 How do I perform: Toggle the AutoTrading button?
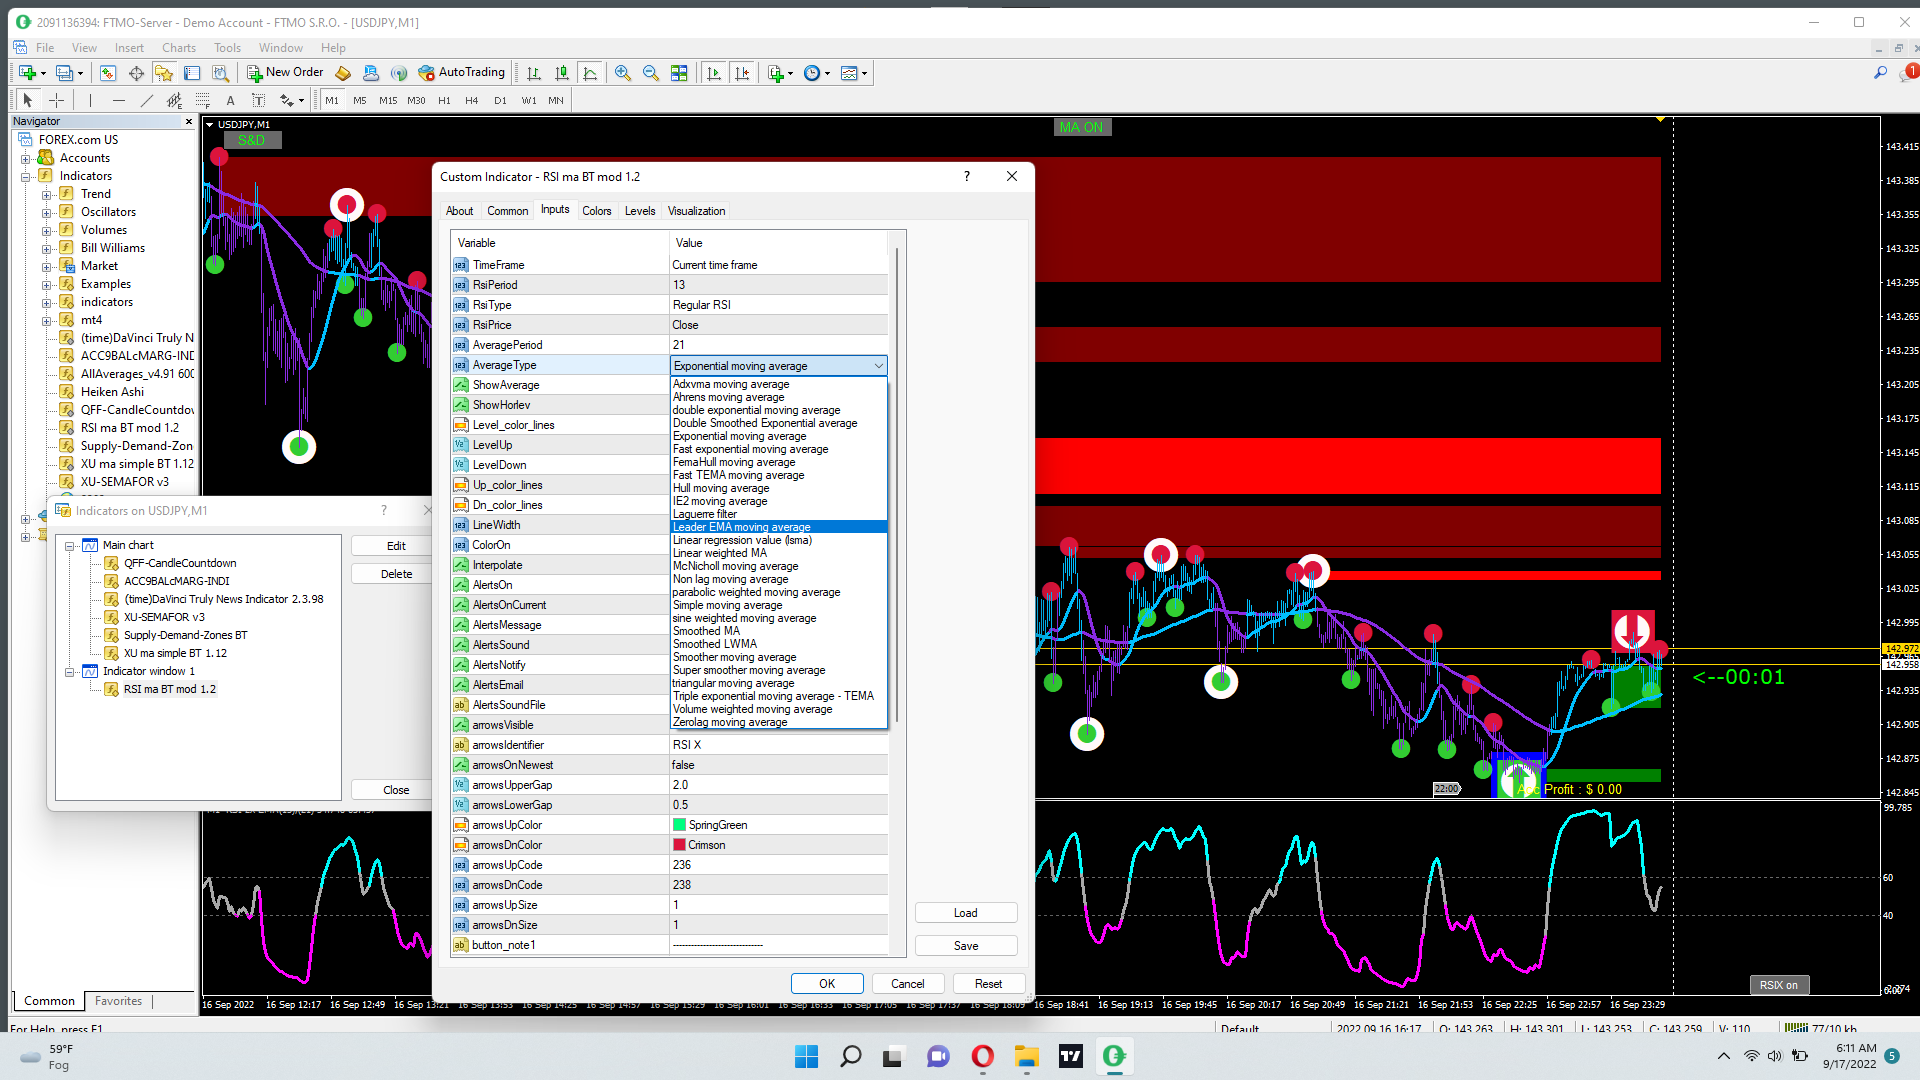pos(461,72)
